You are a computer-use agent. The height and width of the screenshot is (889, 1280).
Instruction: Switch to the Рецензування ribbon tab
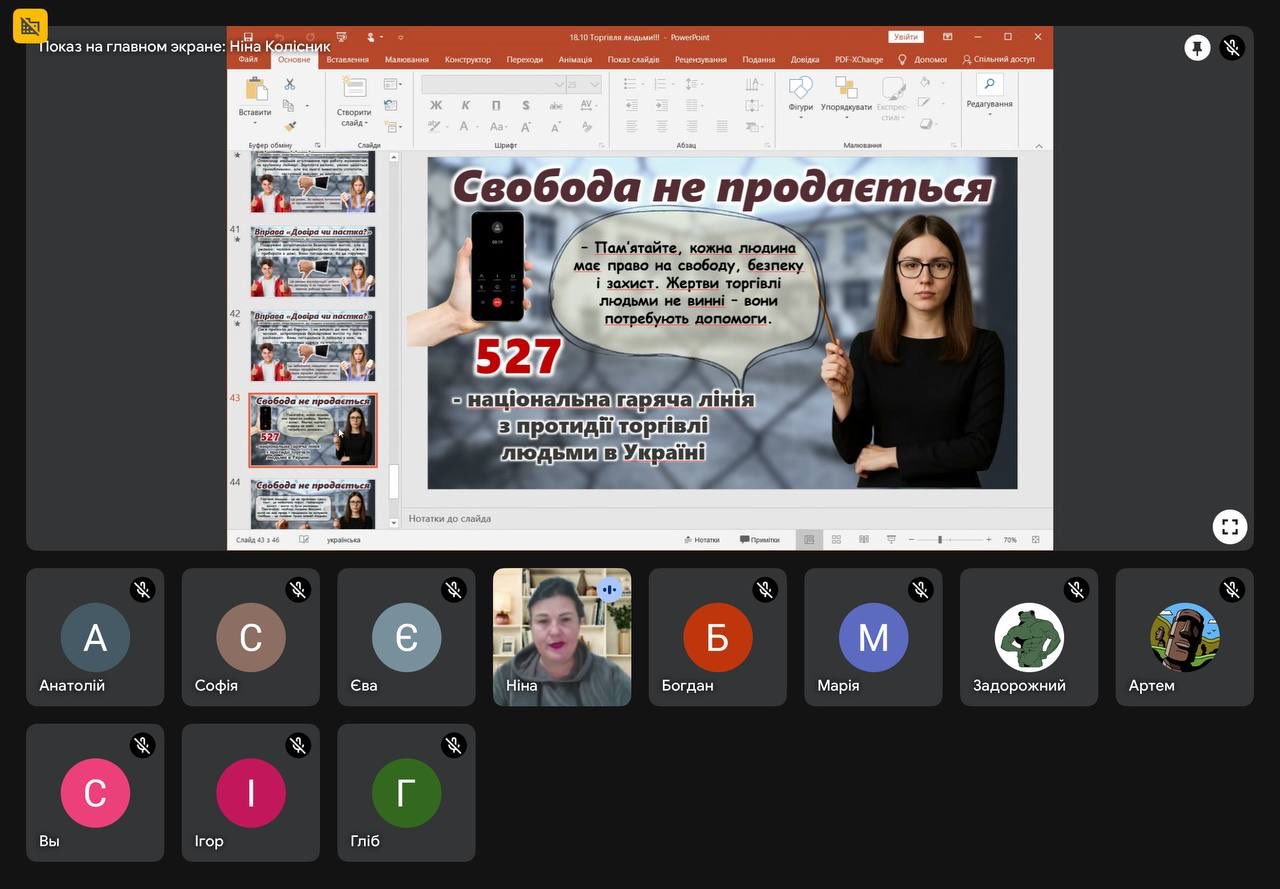[x=701, y=60]
